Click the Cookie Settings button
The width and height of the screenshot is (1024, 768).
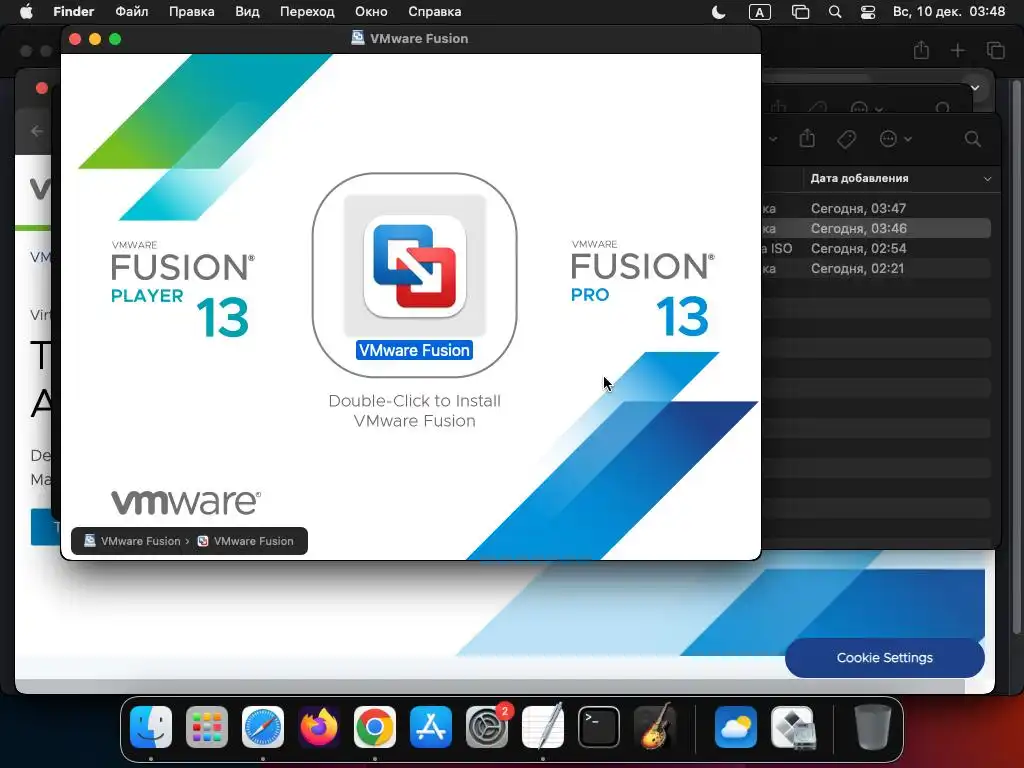click(884, 658)
